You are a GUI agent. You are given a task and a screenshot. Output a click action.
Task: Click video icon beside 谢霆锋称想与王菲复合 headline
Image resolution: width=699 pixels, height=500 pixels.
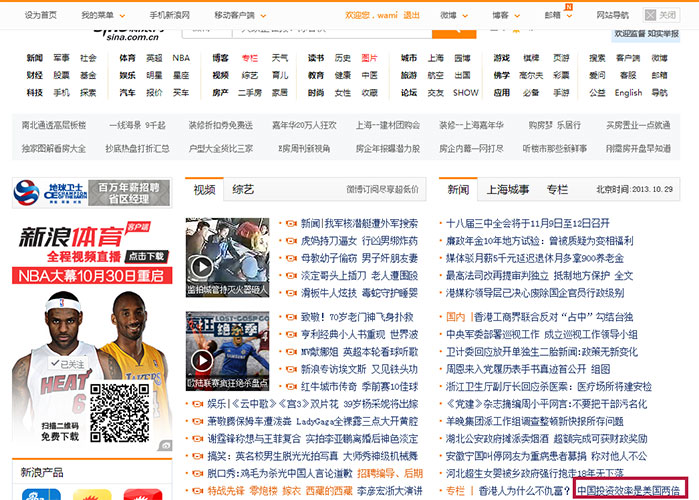click(197, 439)
